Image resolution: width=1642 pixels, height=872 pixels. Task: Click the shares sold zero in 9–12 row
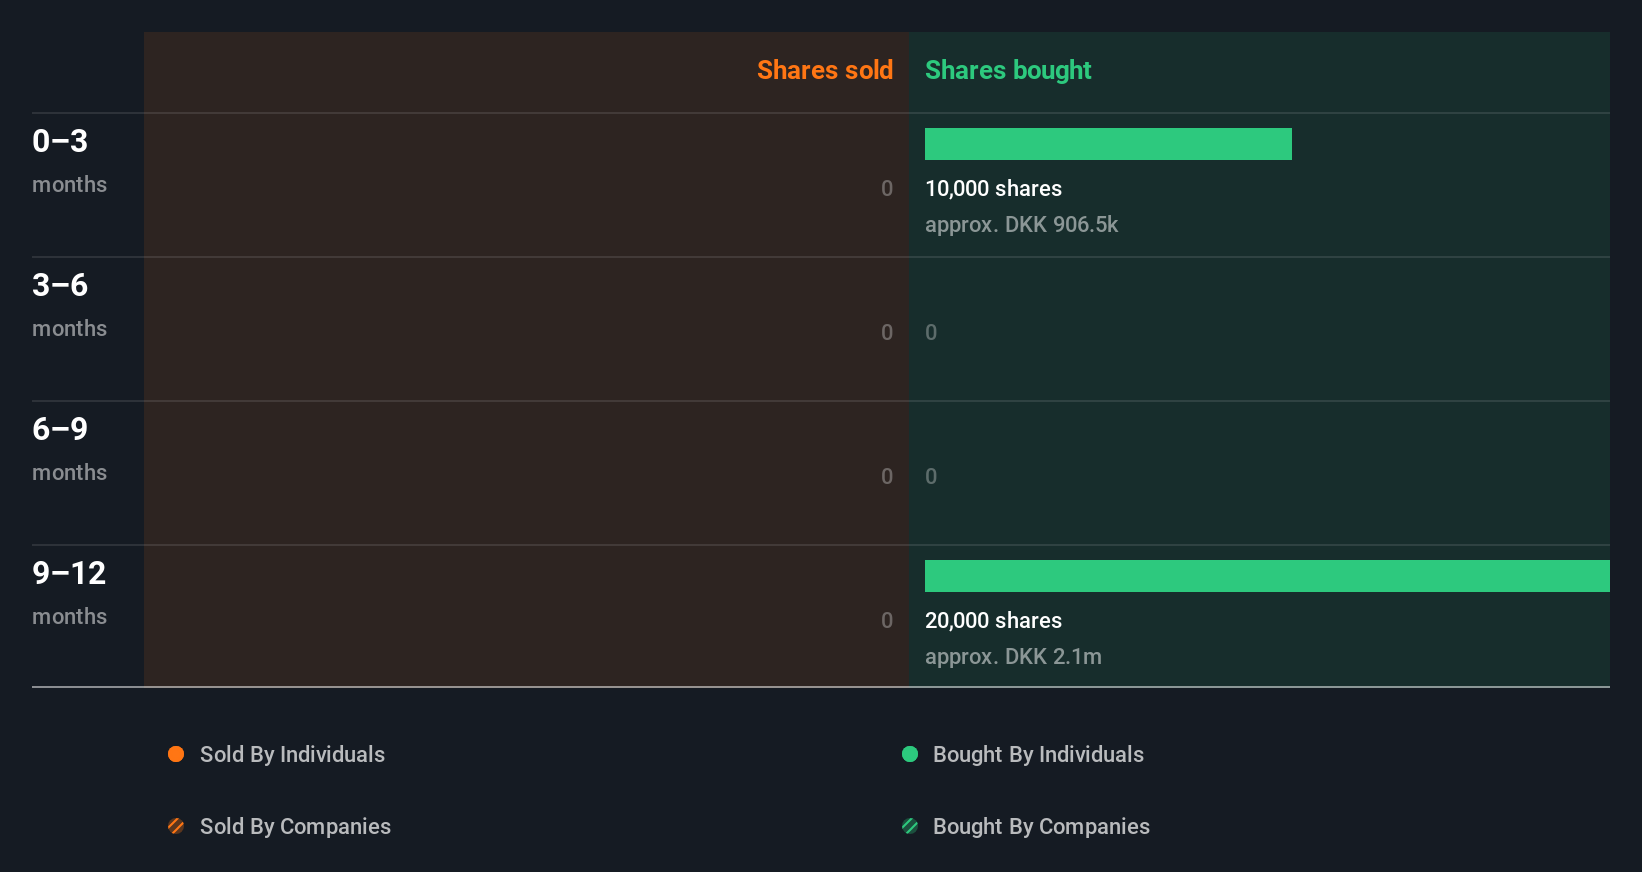pos(887,620)
